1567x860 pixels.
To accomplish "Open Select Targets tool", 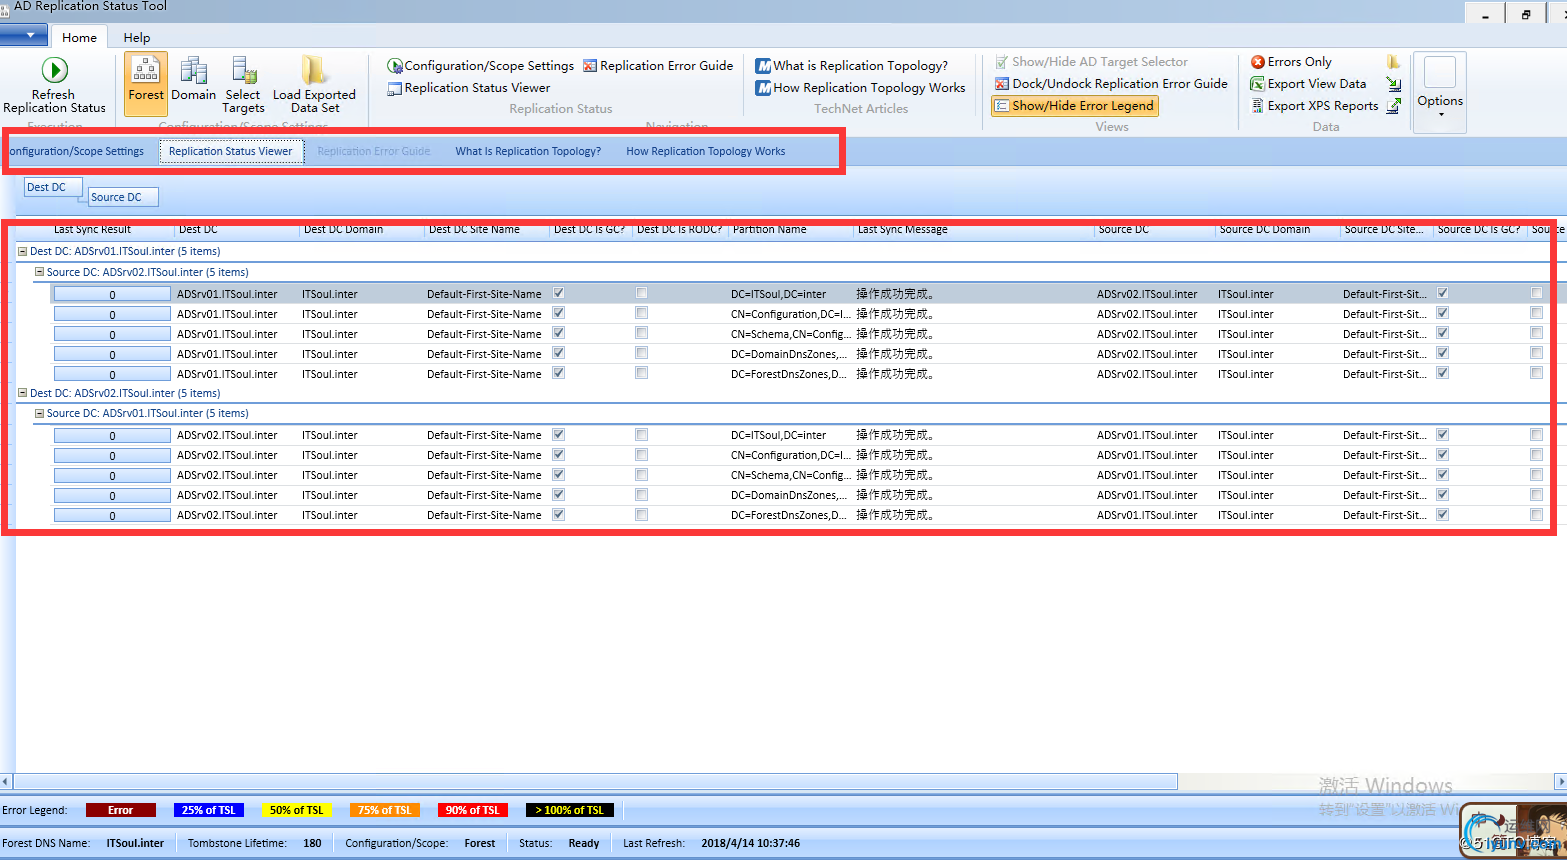I will coord(243,85).
